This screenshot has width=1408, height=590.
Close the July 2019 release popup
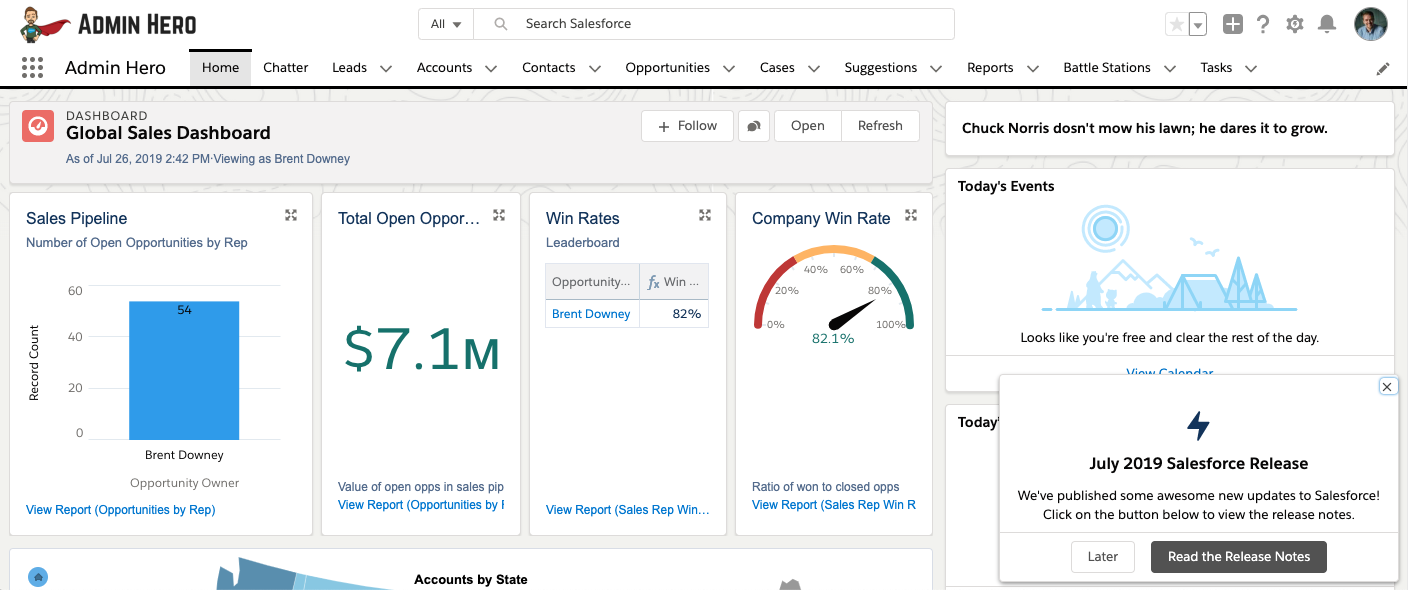(x=1386, y=387)
